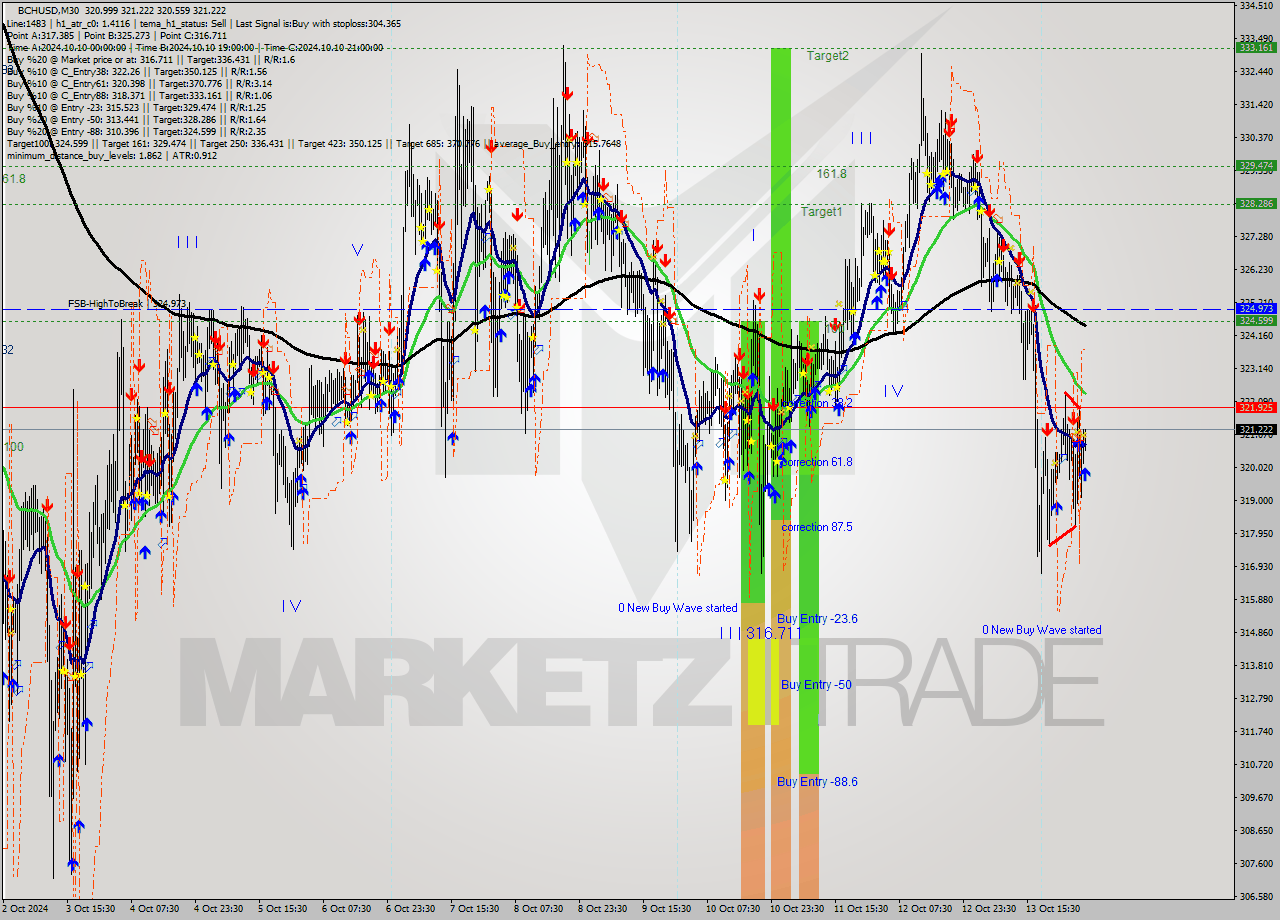
Task: Click the 'Buy Entry -88.6' label
Action: [x=817, y=782]
